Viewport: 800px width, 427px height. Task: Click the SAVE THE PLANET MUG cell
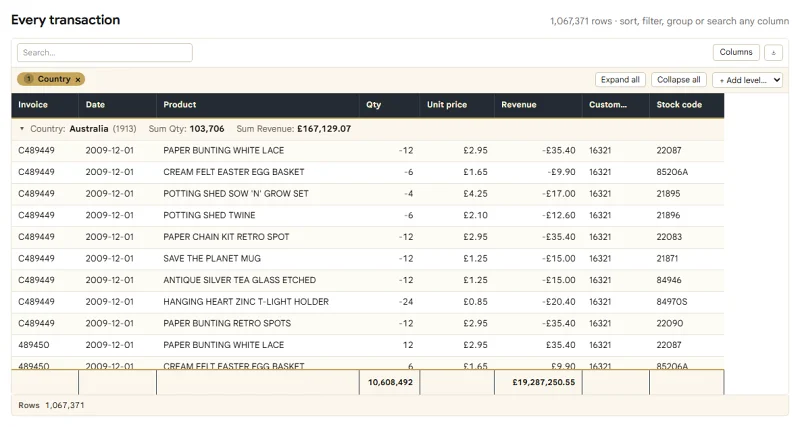tap(258, 259)
